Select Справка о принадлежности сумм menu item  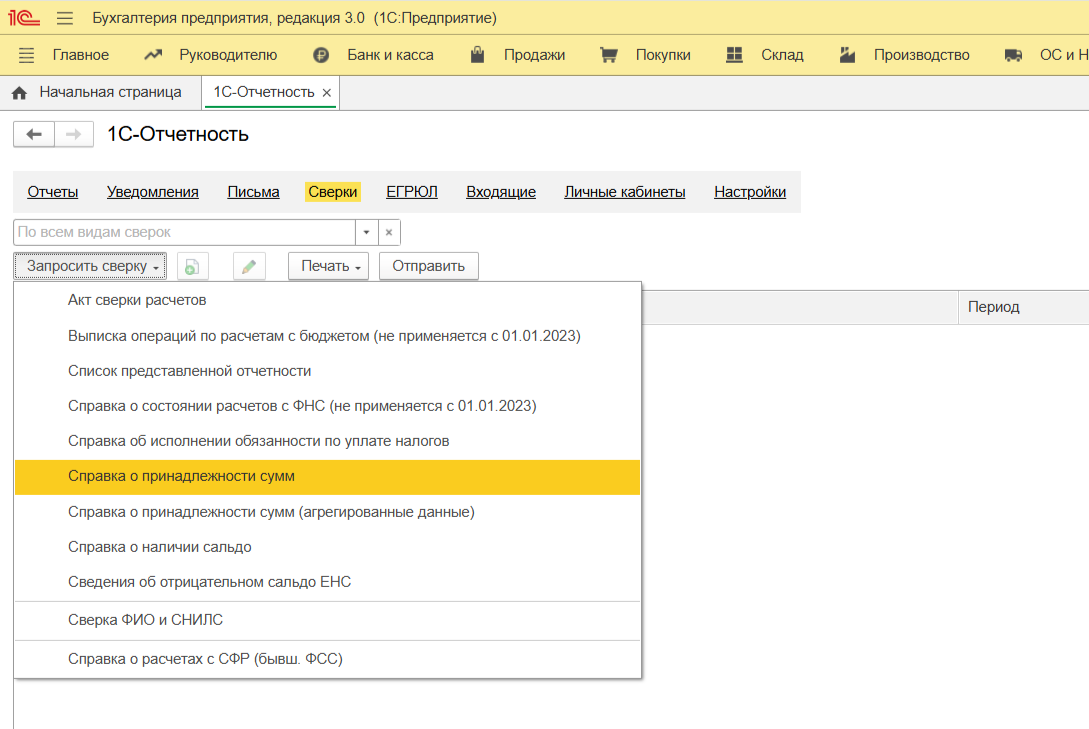tap(181, 476)
